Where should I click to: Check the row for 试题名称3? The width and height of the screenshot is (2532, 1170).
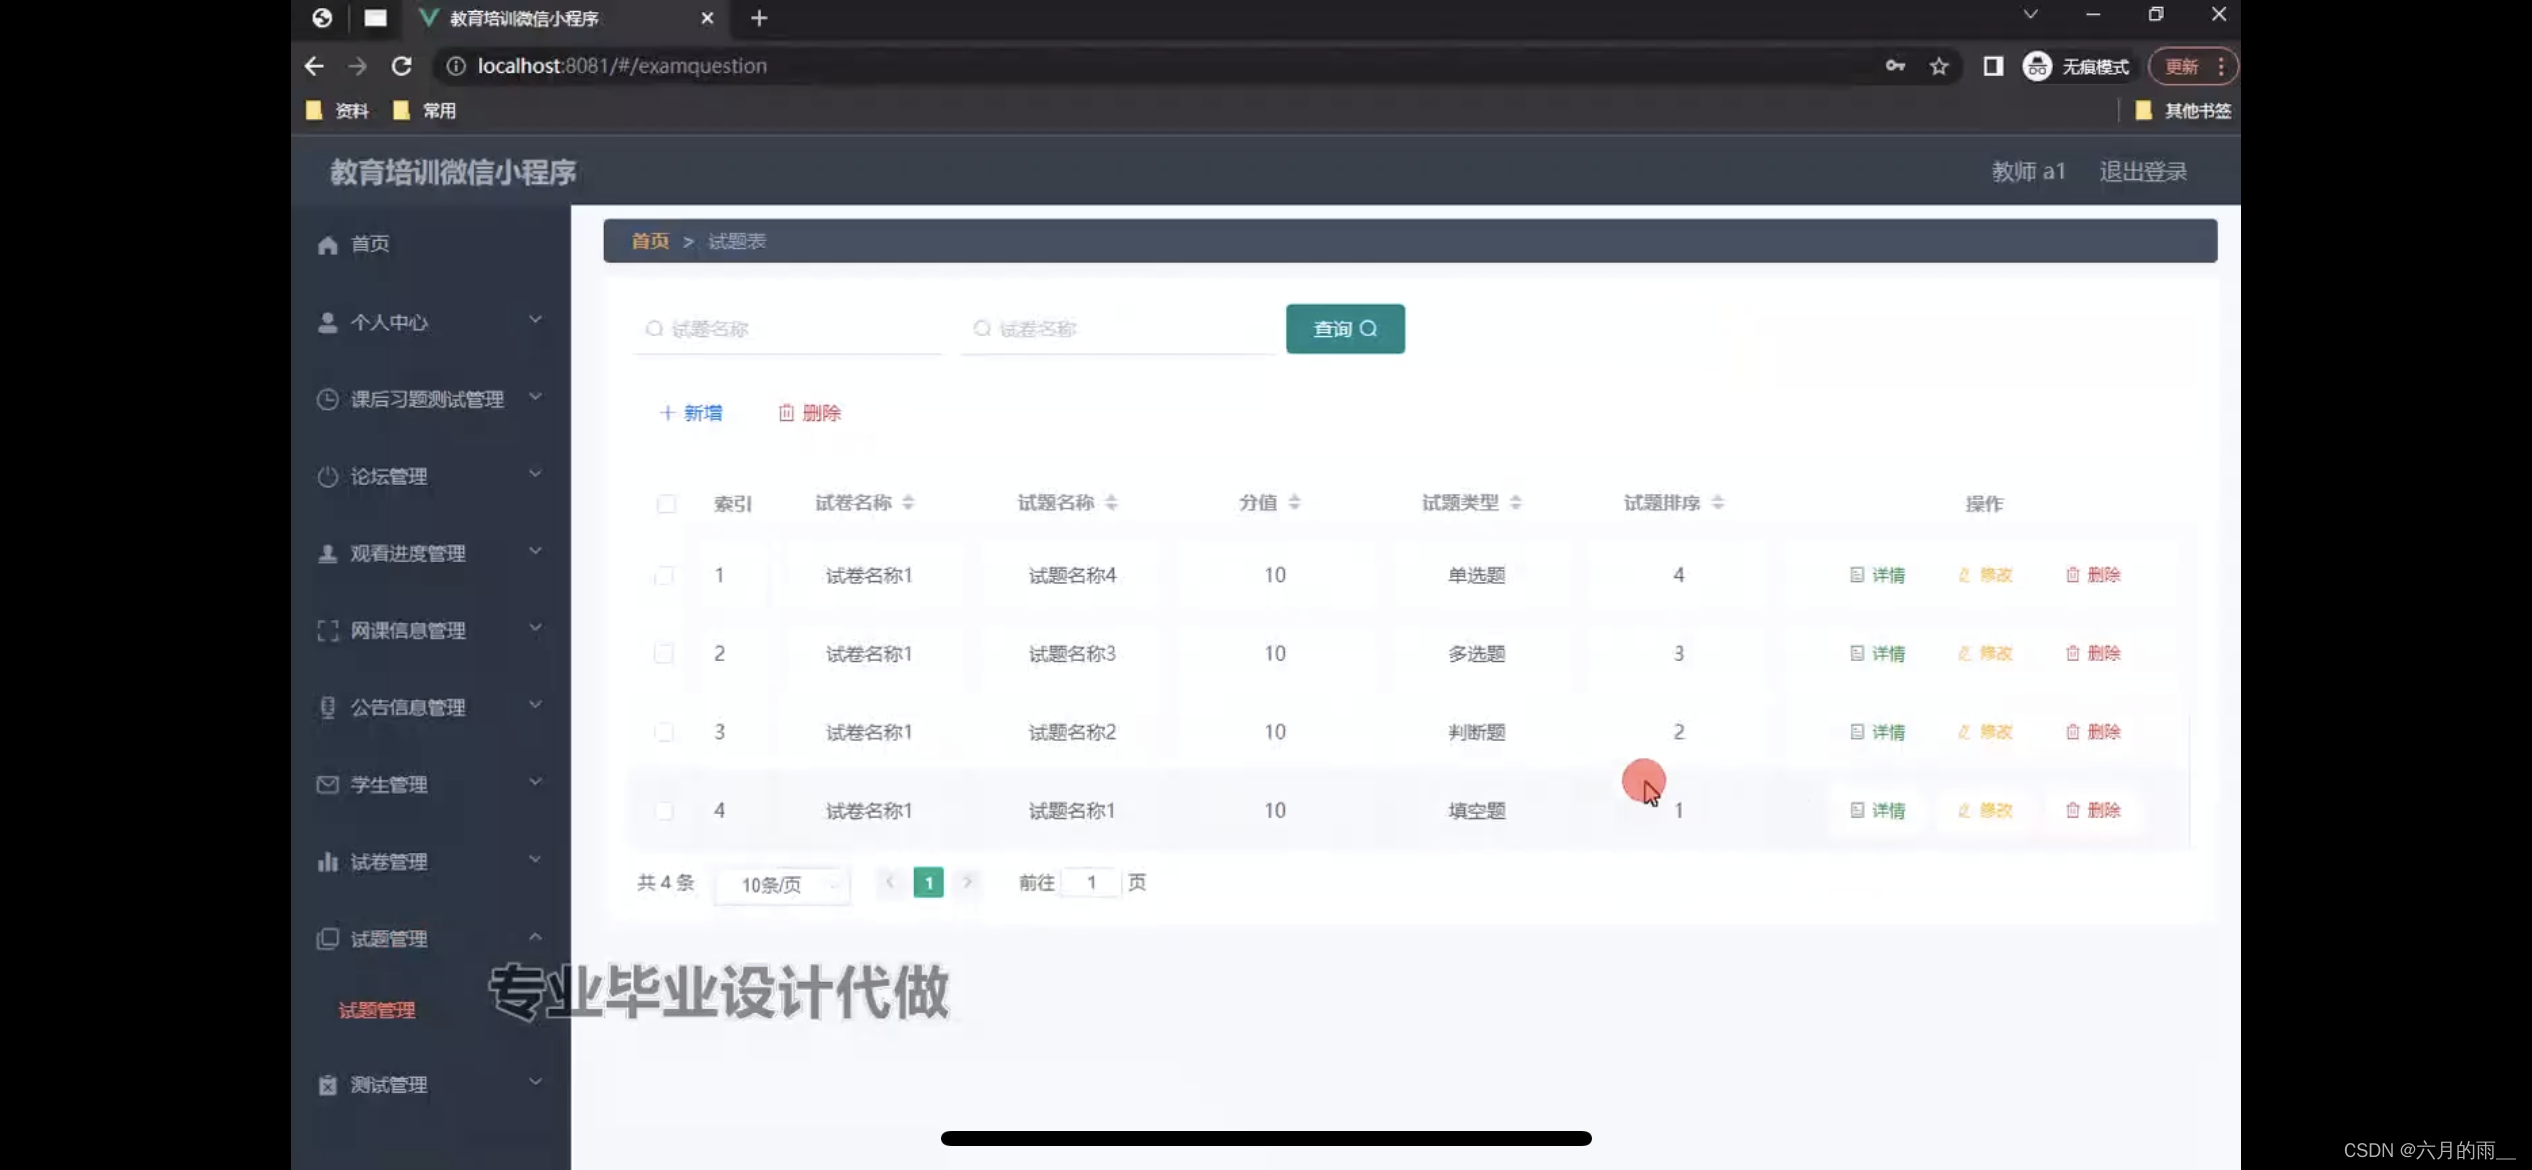click(x=664, y=654)
